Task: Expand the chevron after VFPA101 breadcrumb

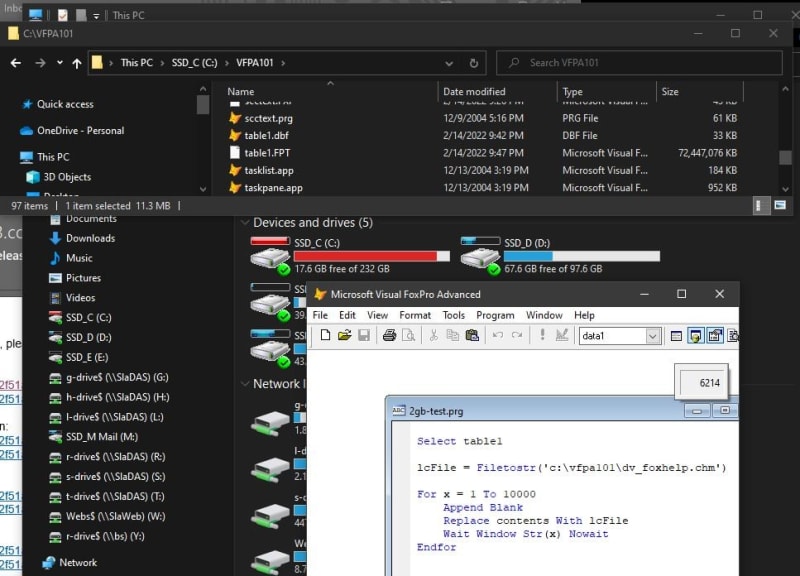Action: (283, 63)
